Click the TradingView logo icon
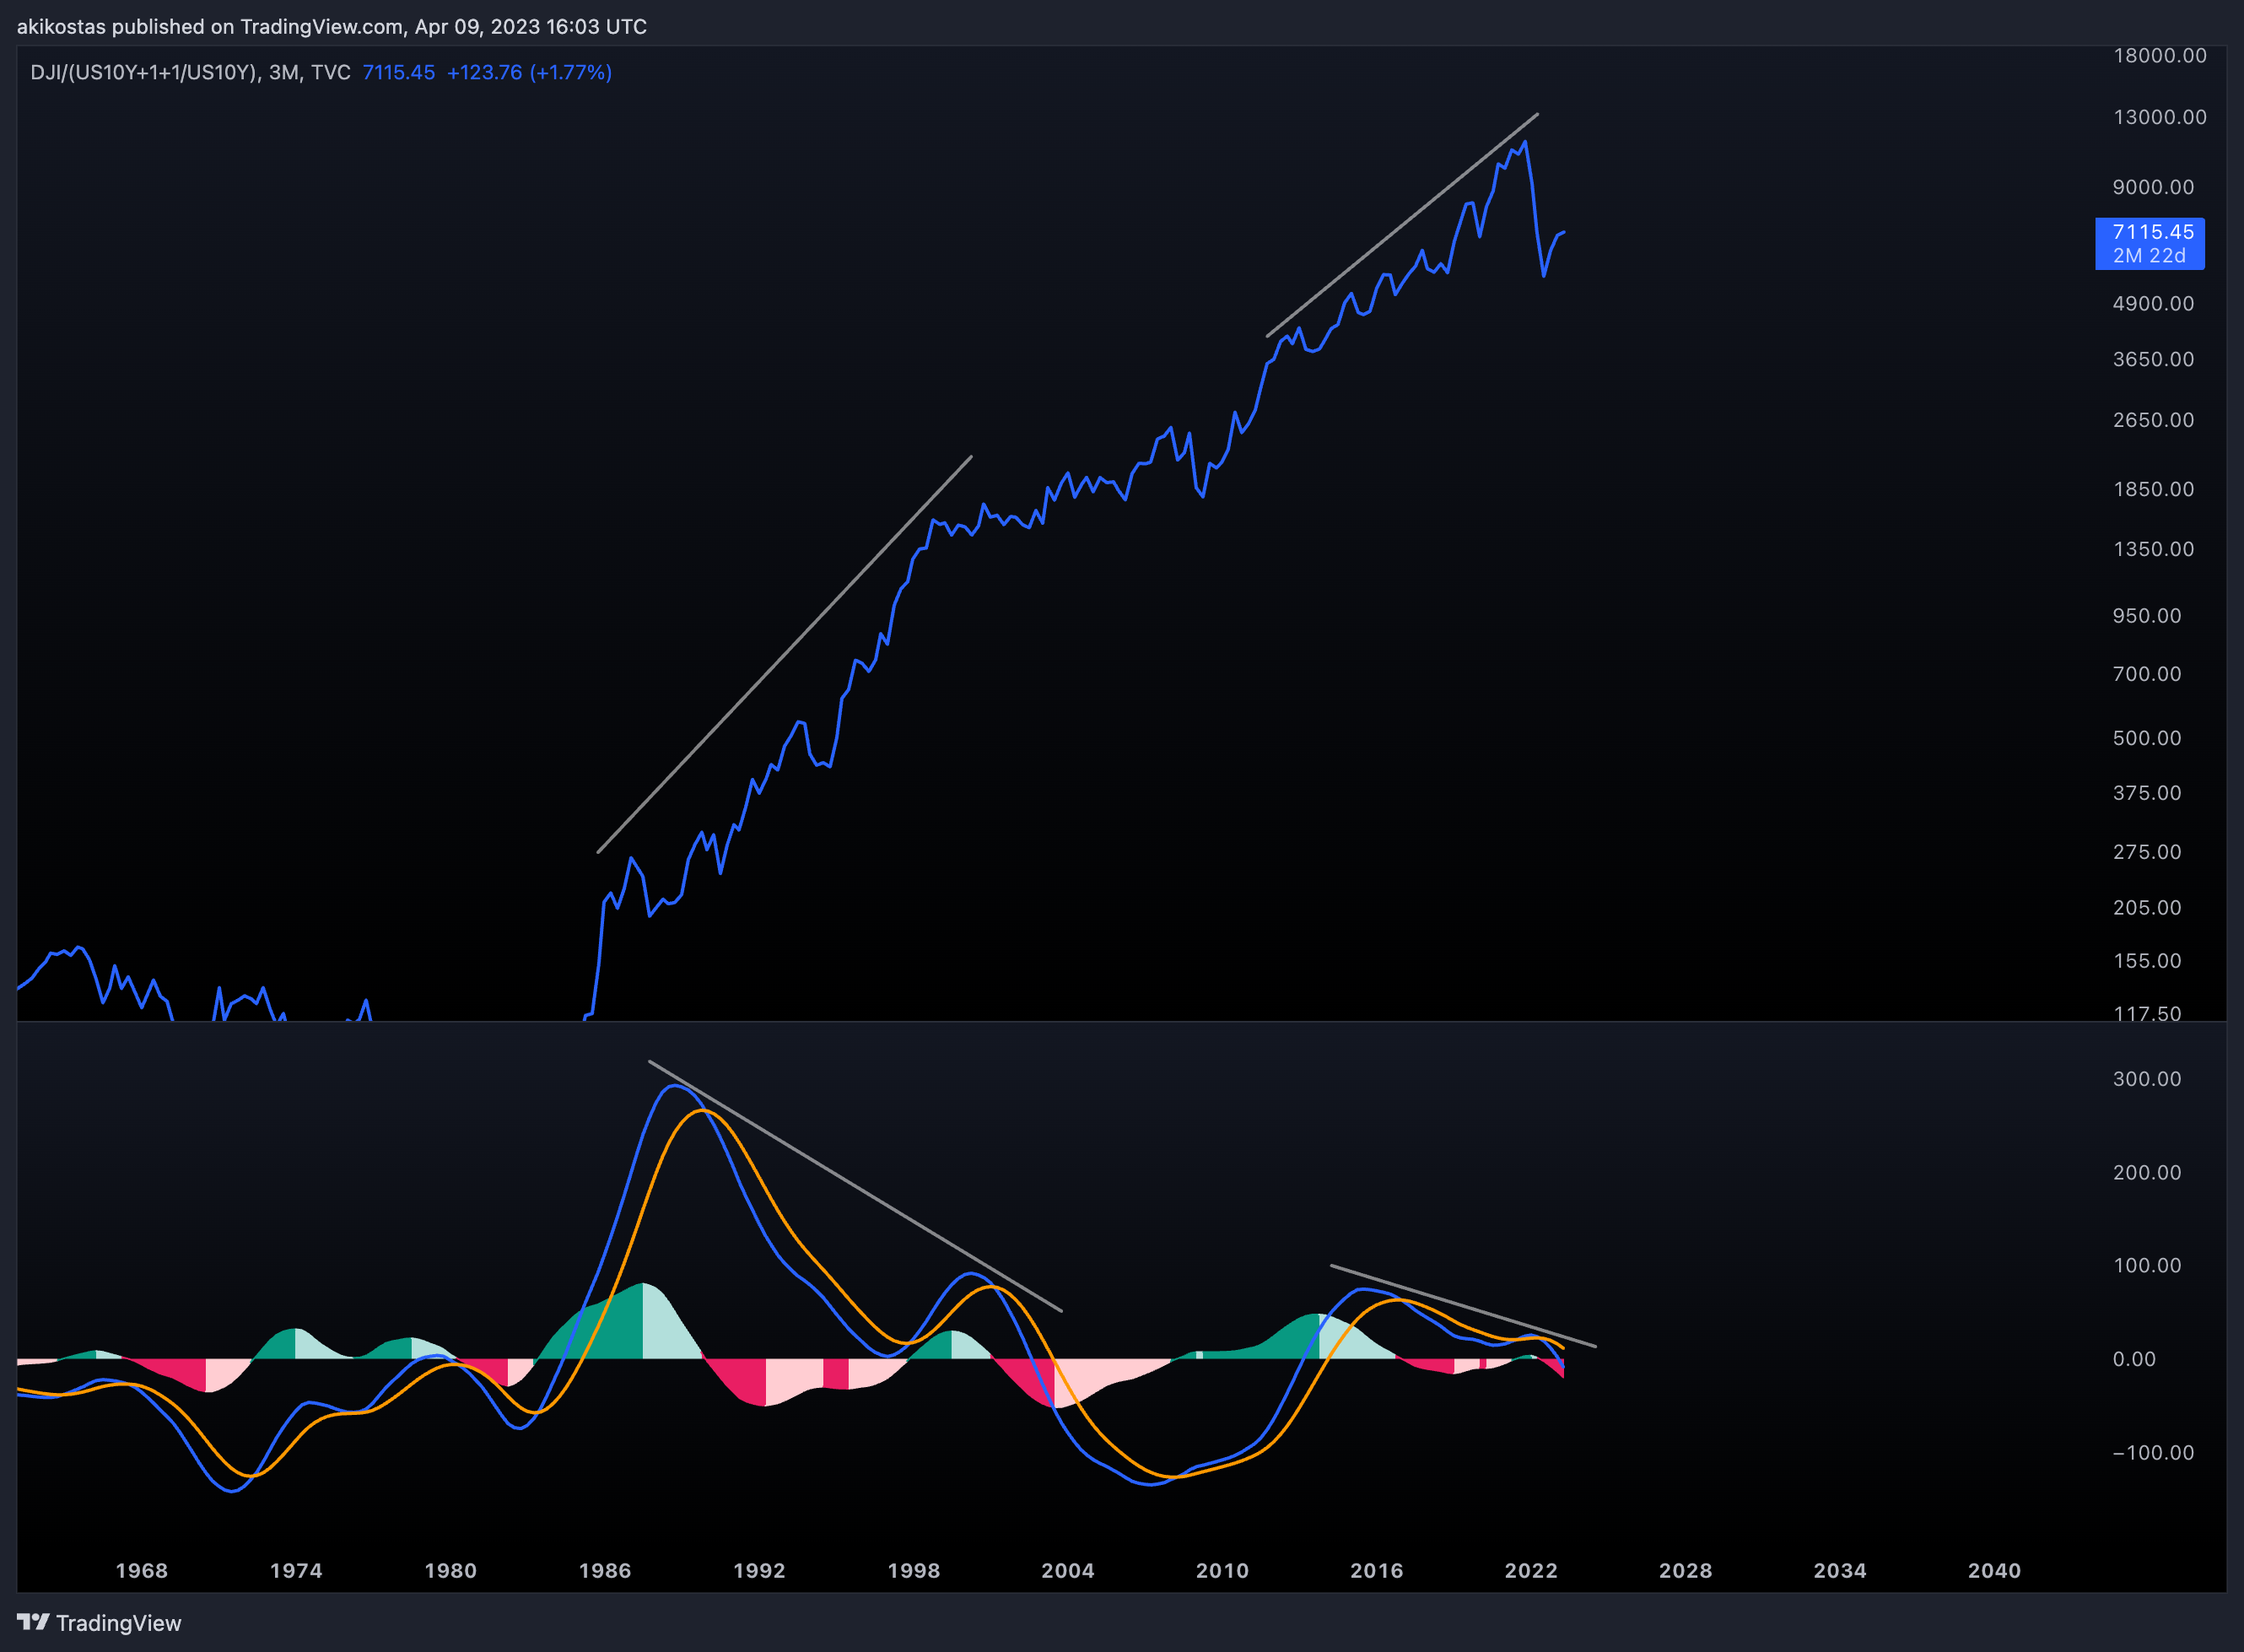 point(33,1622)
